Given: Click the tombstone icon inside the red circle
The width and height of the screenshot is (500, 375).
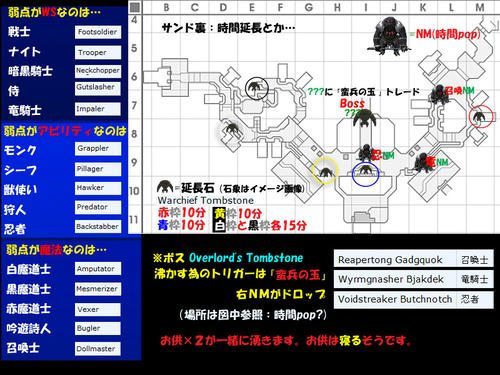Looking at the screenshot, I should click(480, 116).
